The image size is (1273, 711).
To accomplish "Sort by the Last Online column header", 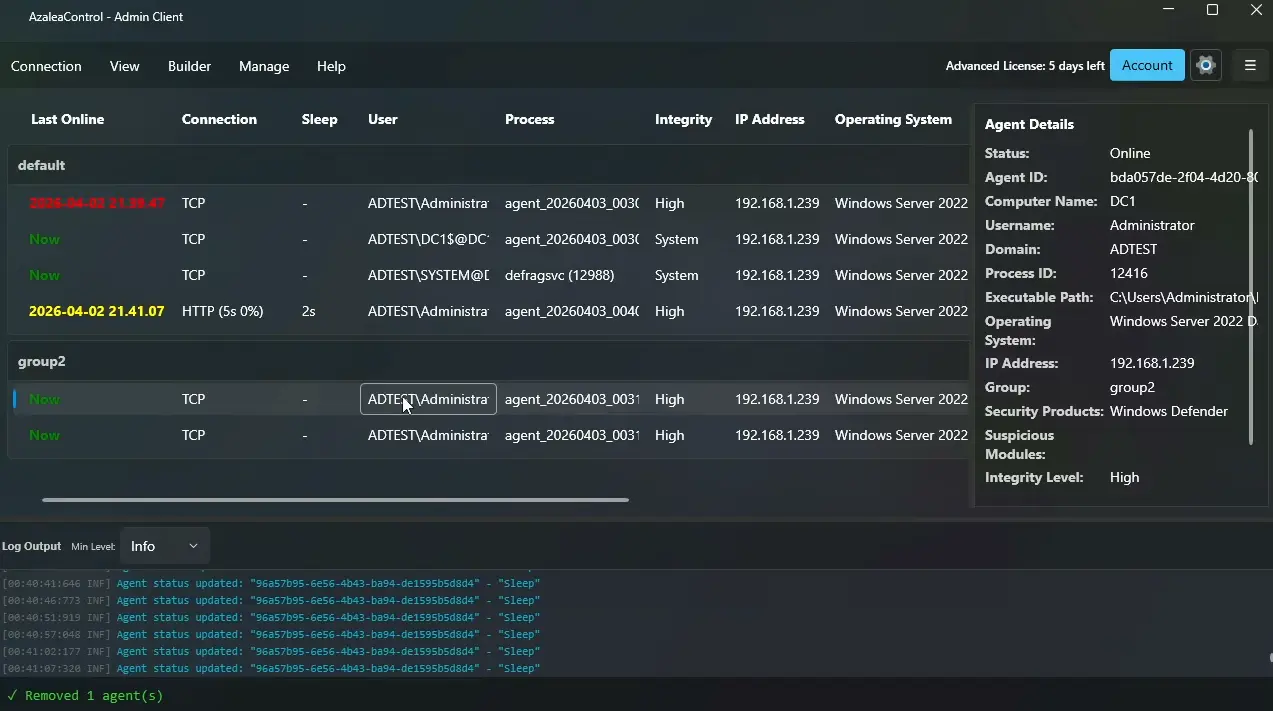I will click(x=67, y=119).
